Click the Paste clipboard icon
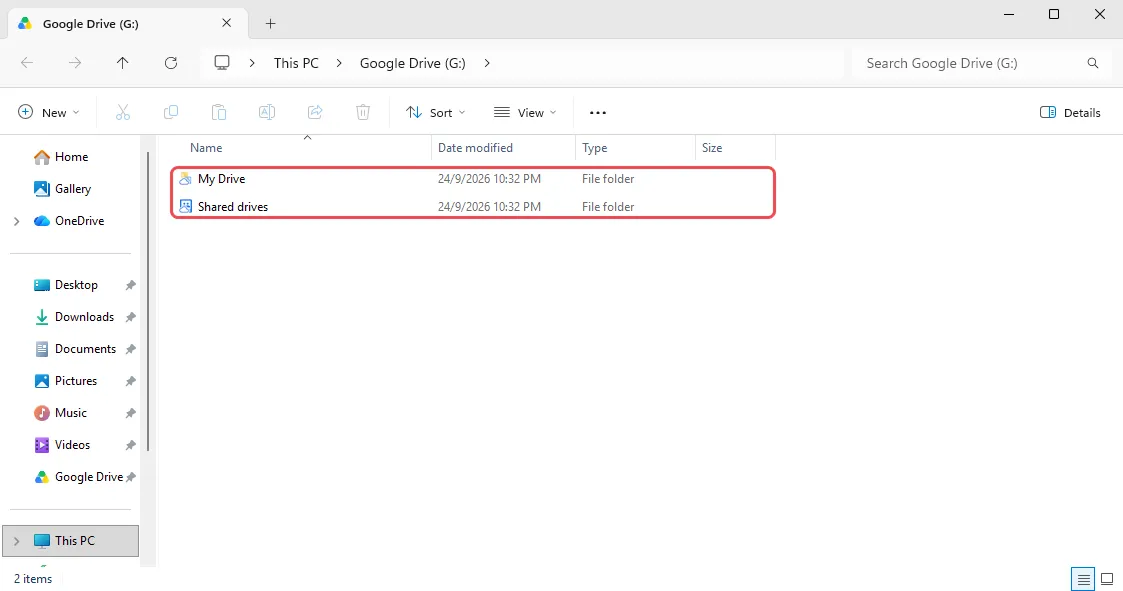Image resolution: width=1123 pixels, height=591 pixels. pos(218,112)
